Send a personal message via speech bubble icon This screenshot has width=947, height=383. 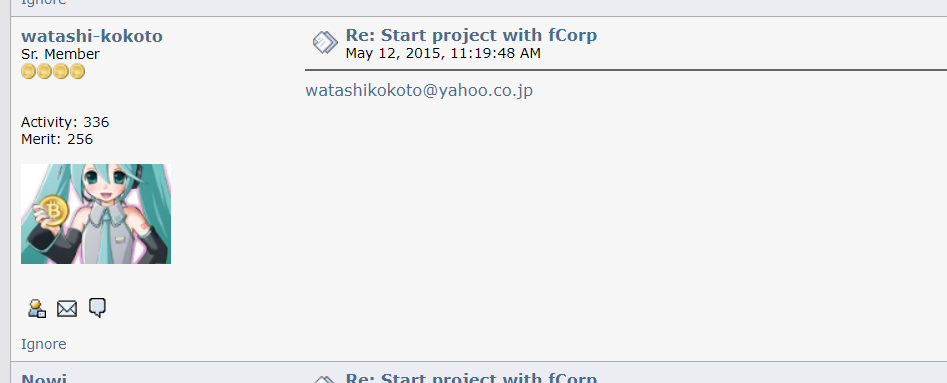pyautogui.click(x=97, y=307)
